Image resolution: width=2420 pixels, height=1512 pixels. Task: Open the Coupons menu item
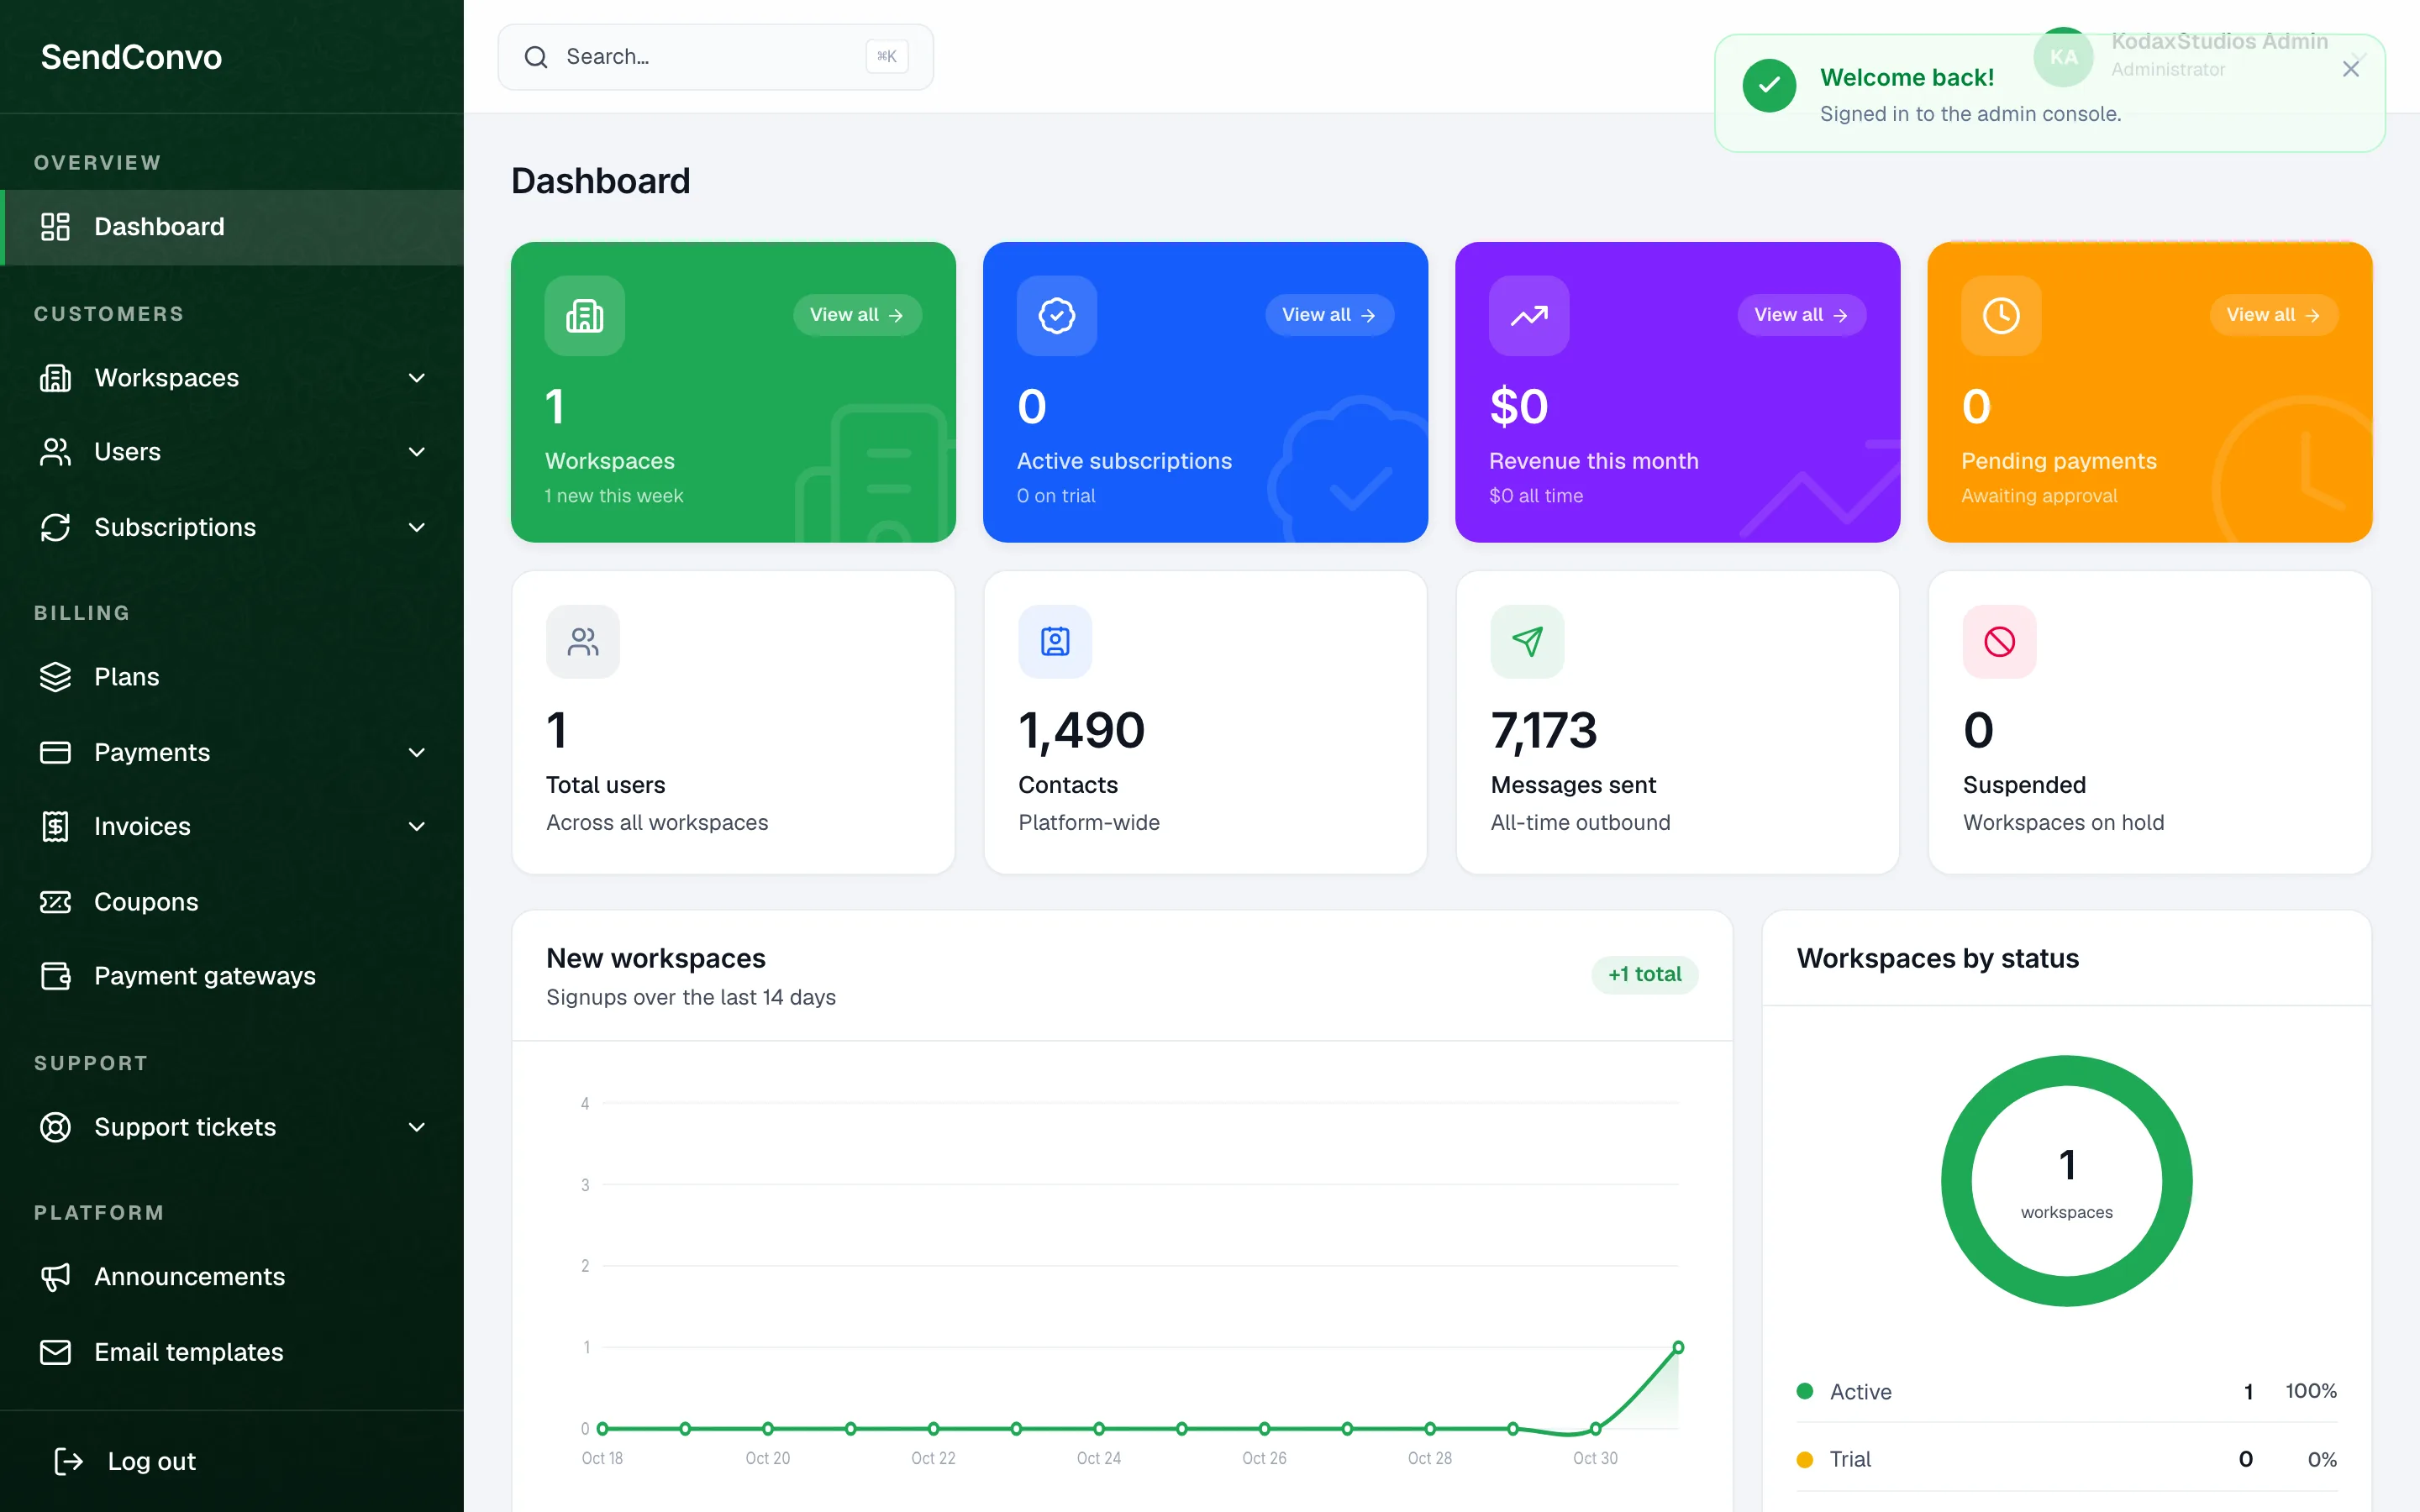(x=232, y=902)
